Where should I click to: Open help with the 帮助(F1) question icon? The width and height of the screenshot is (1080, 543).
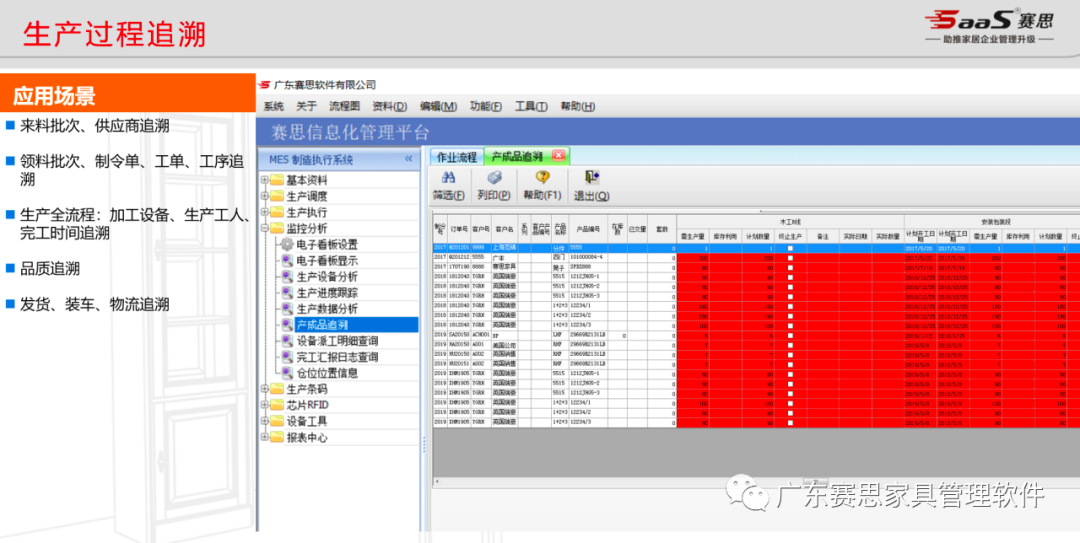(x=542, y=178)
